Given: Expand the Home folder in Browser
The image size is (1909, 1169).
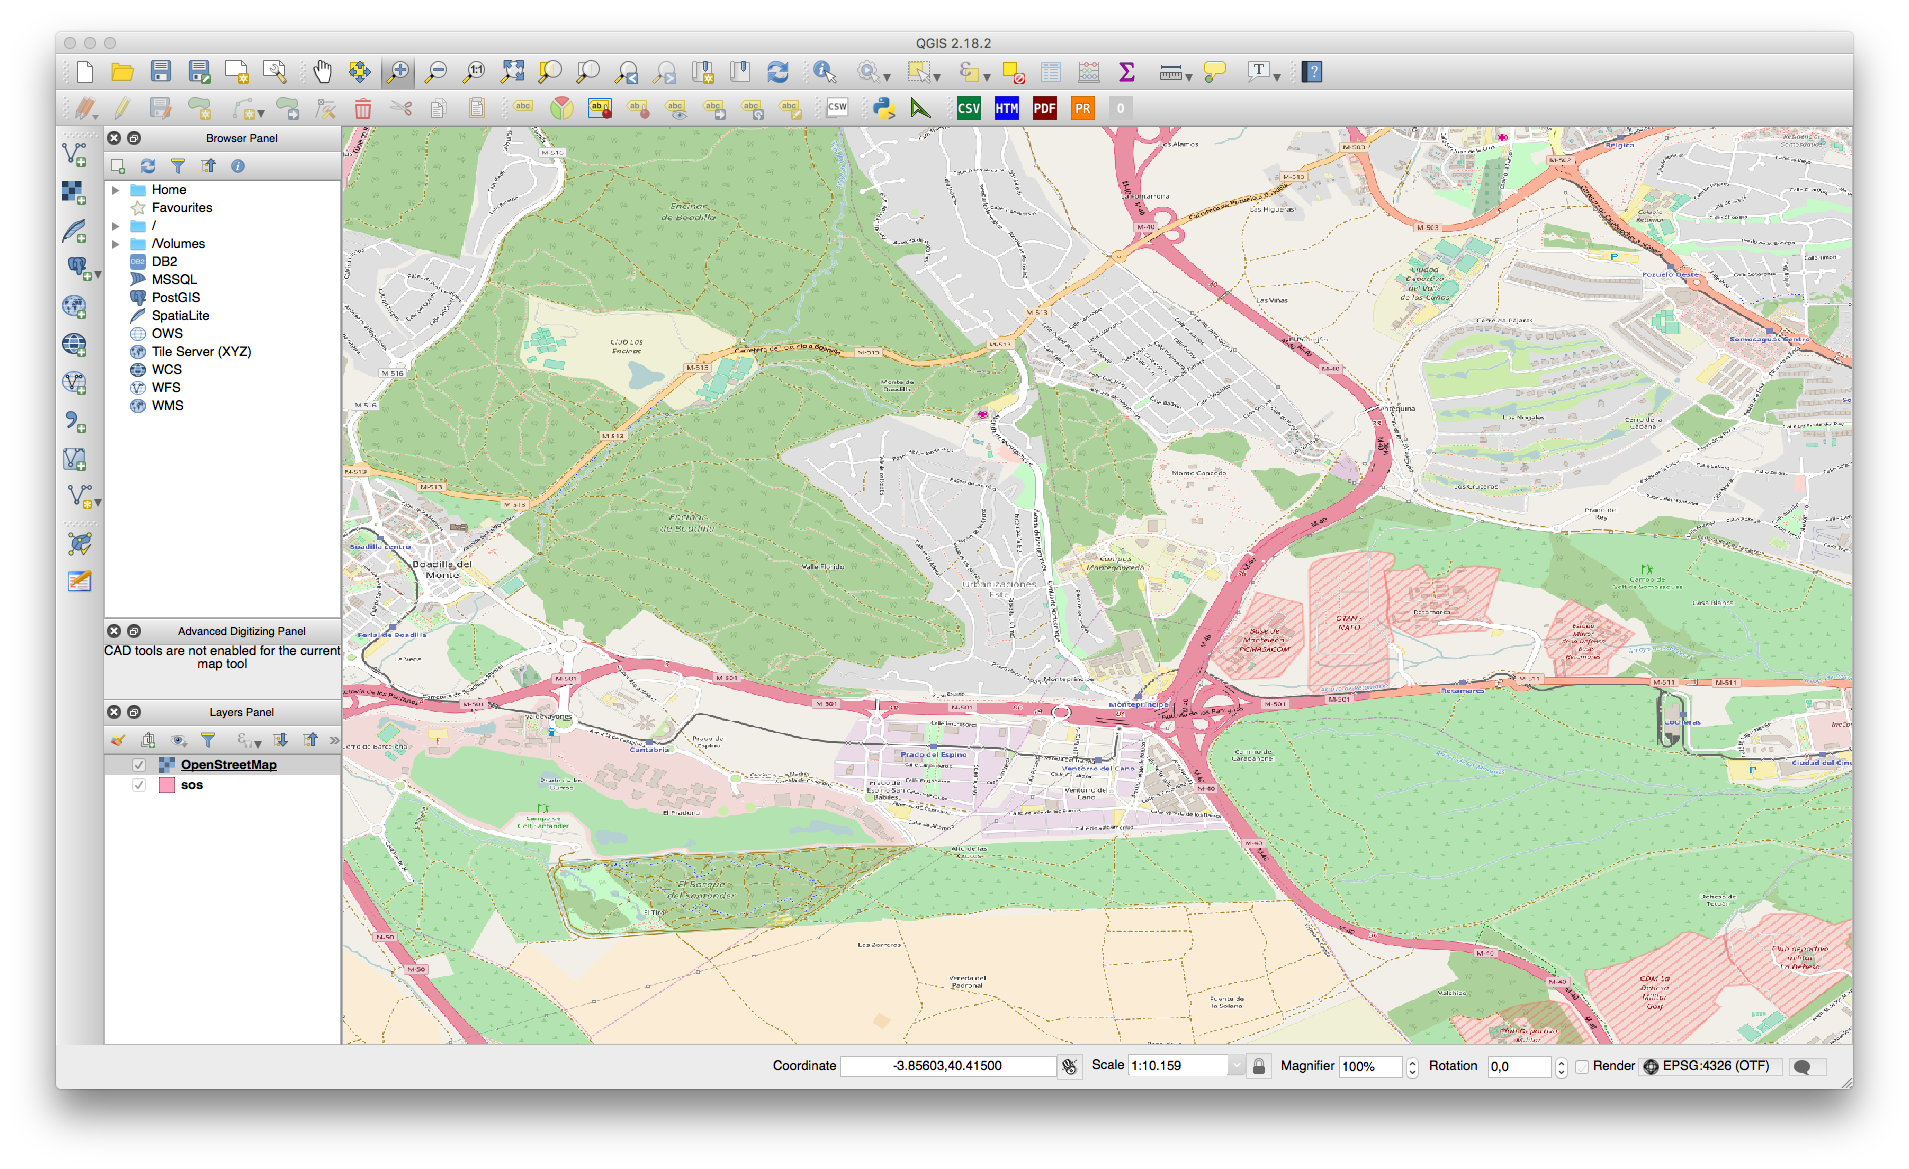Looking at the screenshot, I should [116, 190].
